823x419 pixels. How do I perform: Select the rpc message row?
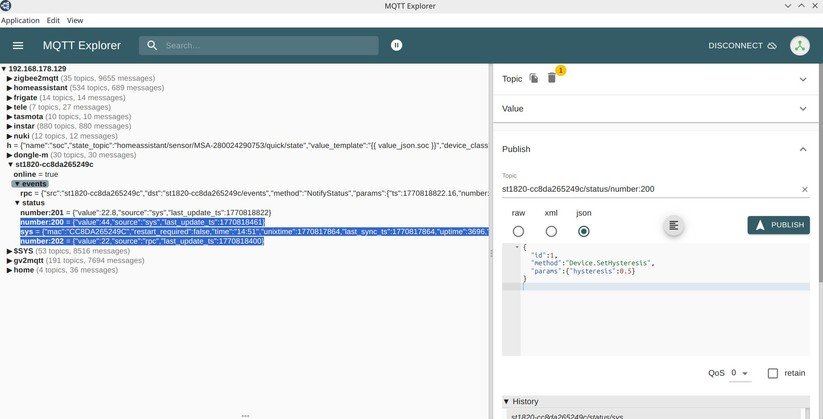tap(255, 193)
